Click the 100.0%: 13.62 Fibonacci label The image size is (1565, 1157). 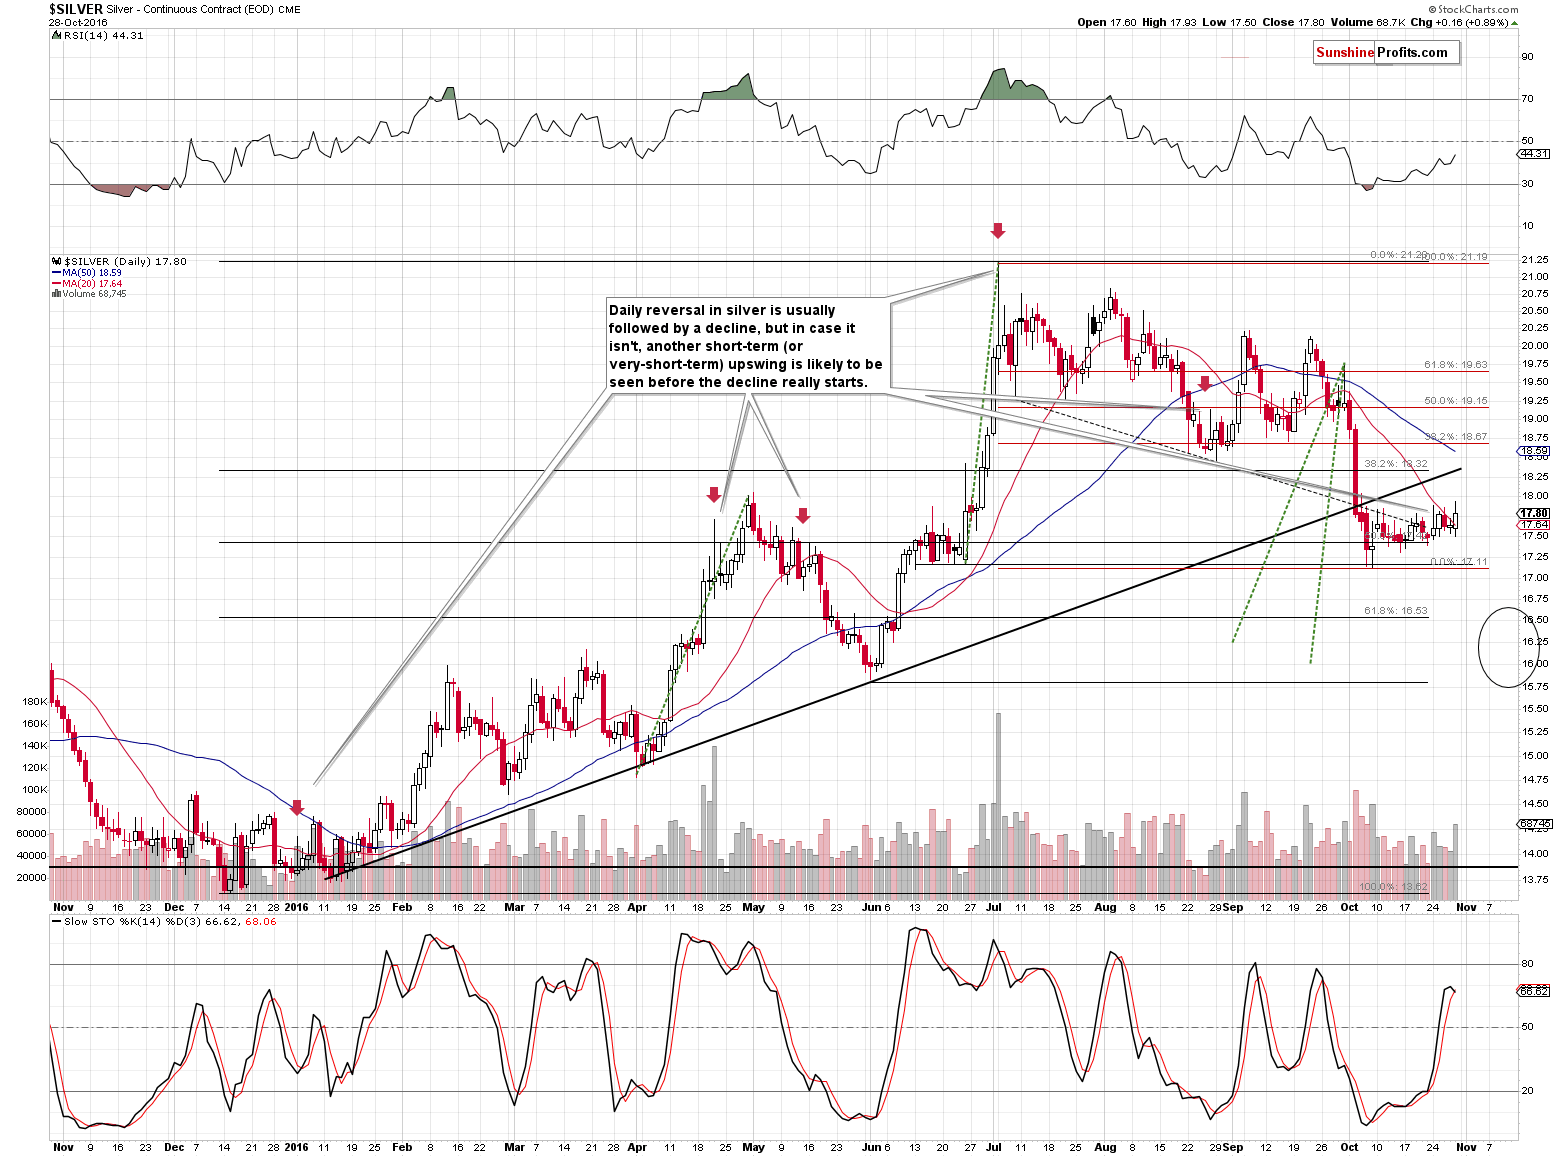(1394, 887)
